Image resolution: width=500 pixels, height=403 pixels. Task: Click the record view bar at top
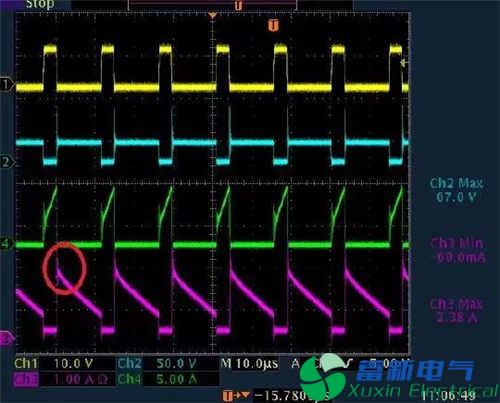[x=212, y=5]
